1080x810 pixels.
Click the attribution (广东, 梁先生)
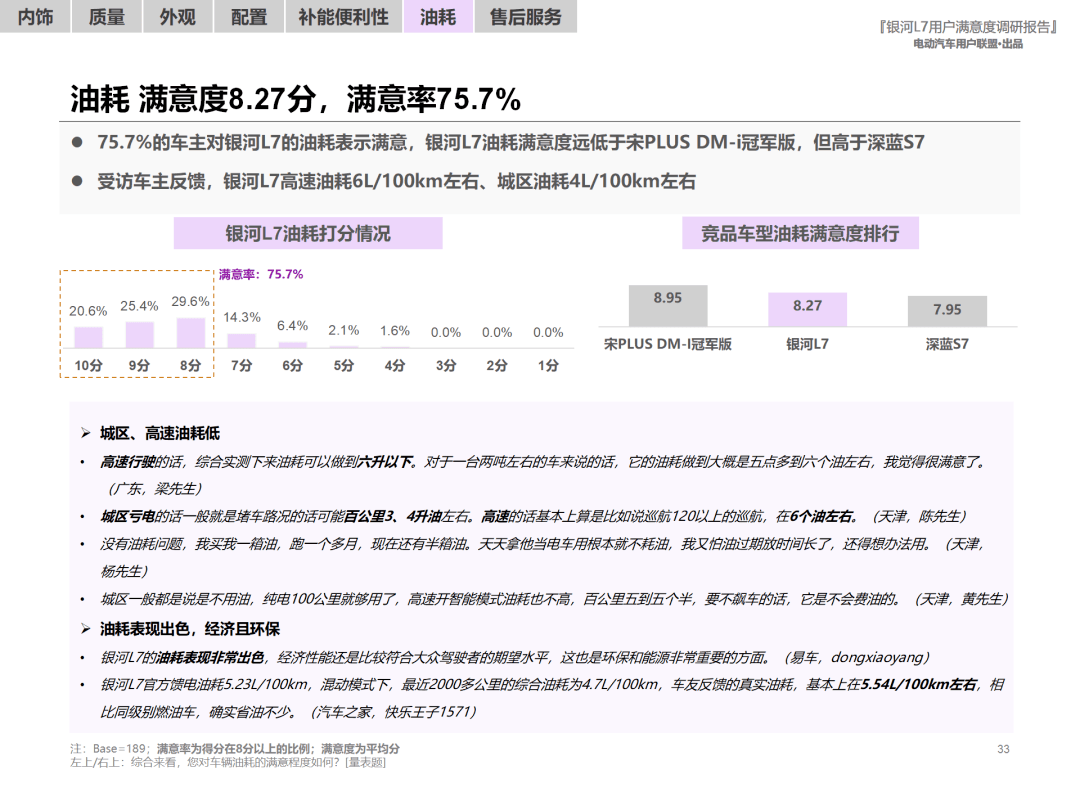pos(155,489)
